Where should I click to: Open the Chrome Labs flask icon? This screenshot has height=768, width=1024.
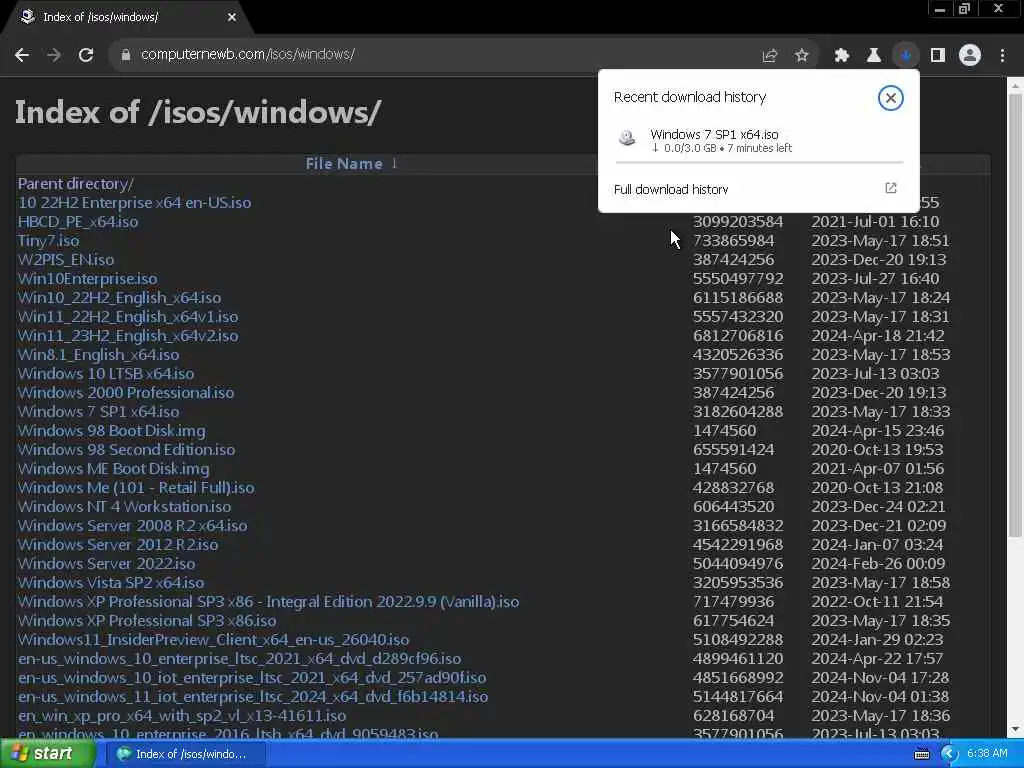point(874,56)
